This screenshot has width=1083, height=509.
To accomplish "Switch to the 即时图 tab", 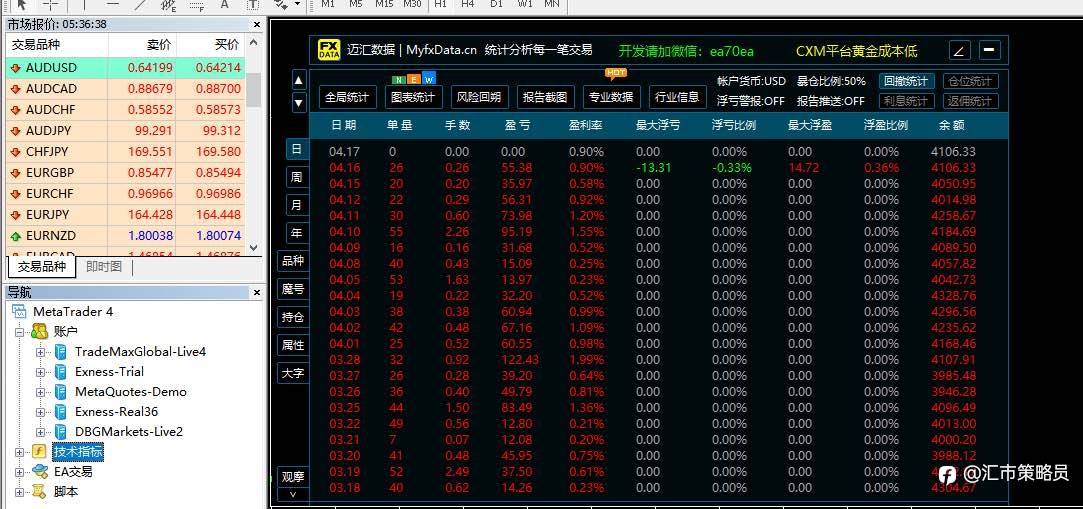I will click(104, 267).
